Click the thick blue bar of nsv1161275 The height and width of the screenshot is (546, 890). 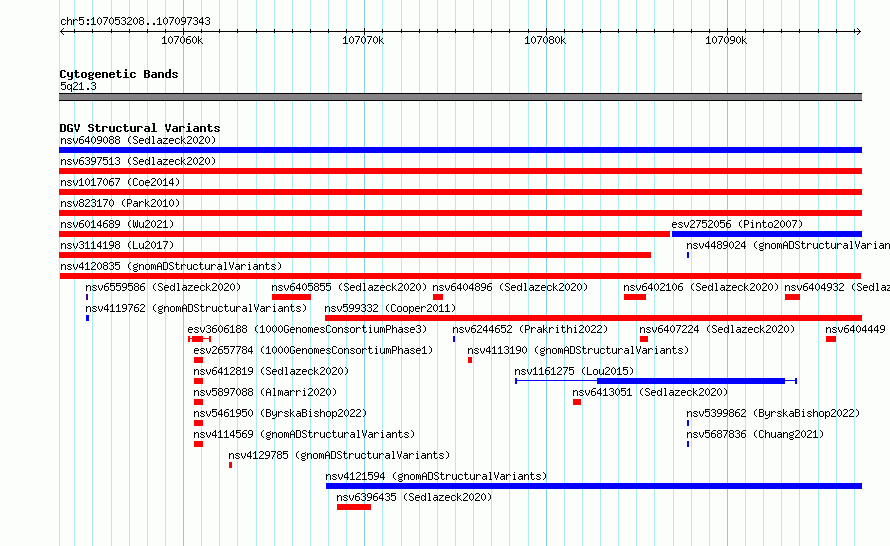[x=691, y=381]
